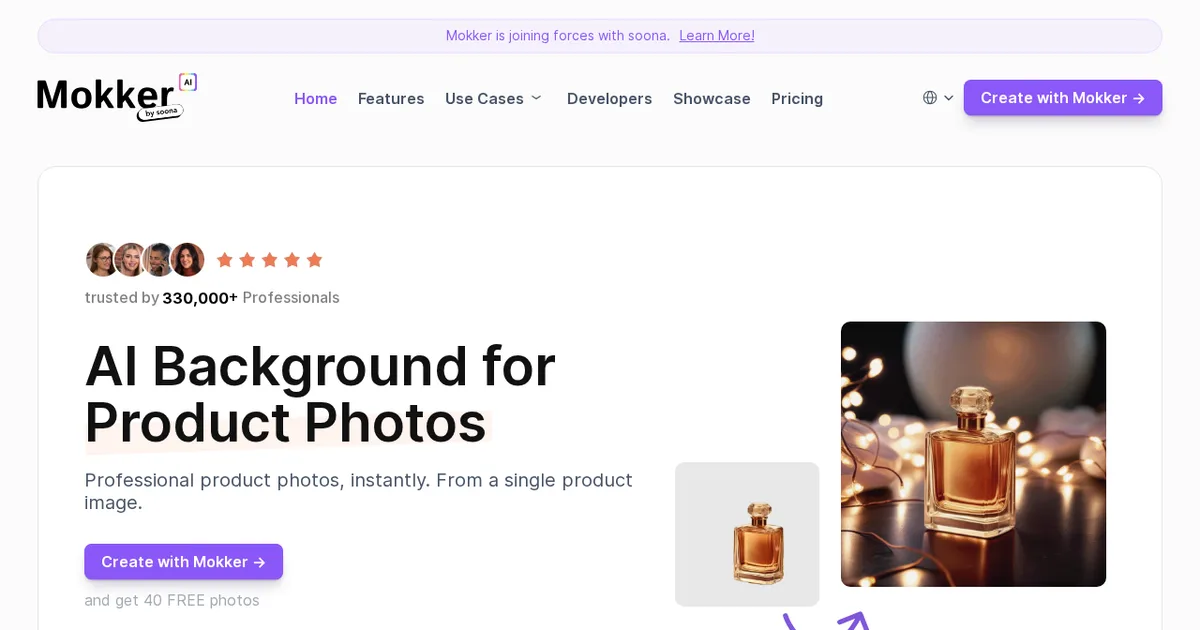Click header Create with Mokker button
The image size is (1200, 630).
tap(1063, 98)
